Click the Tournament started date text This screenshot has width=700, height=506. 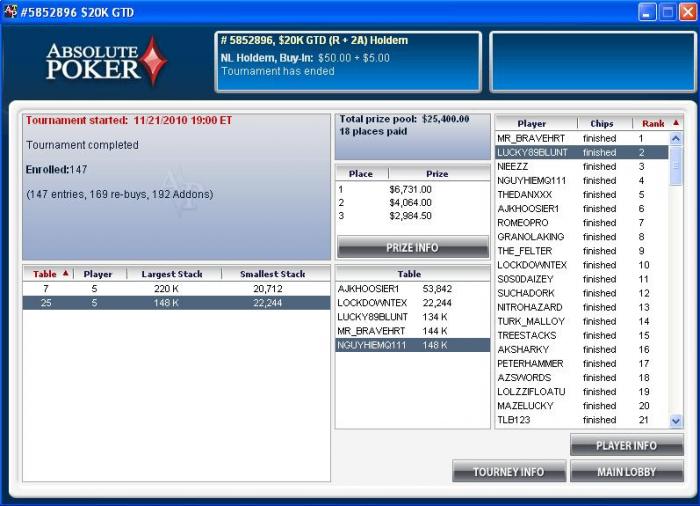click(129, 120)
